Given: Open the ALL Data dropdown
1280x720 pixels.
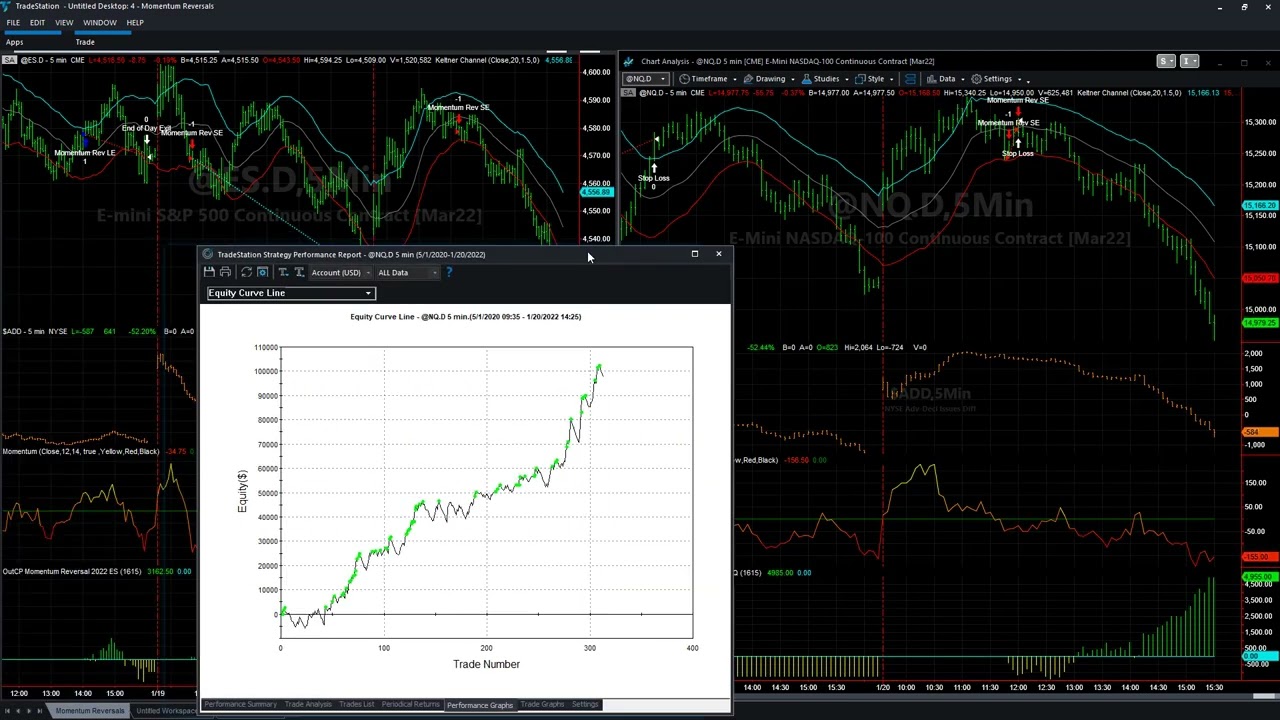Looking at the screenshot, I should click(407, 273).
